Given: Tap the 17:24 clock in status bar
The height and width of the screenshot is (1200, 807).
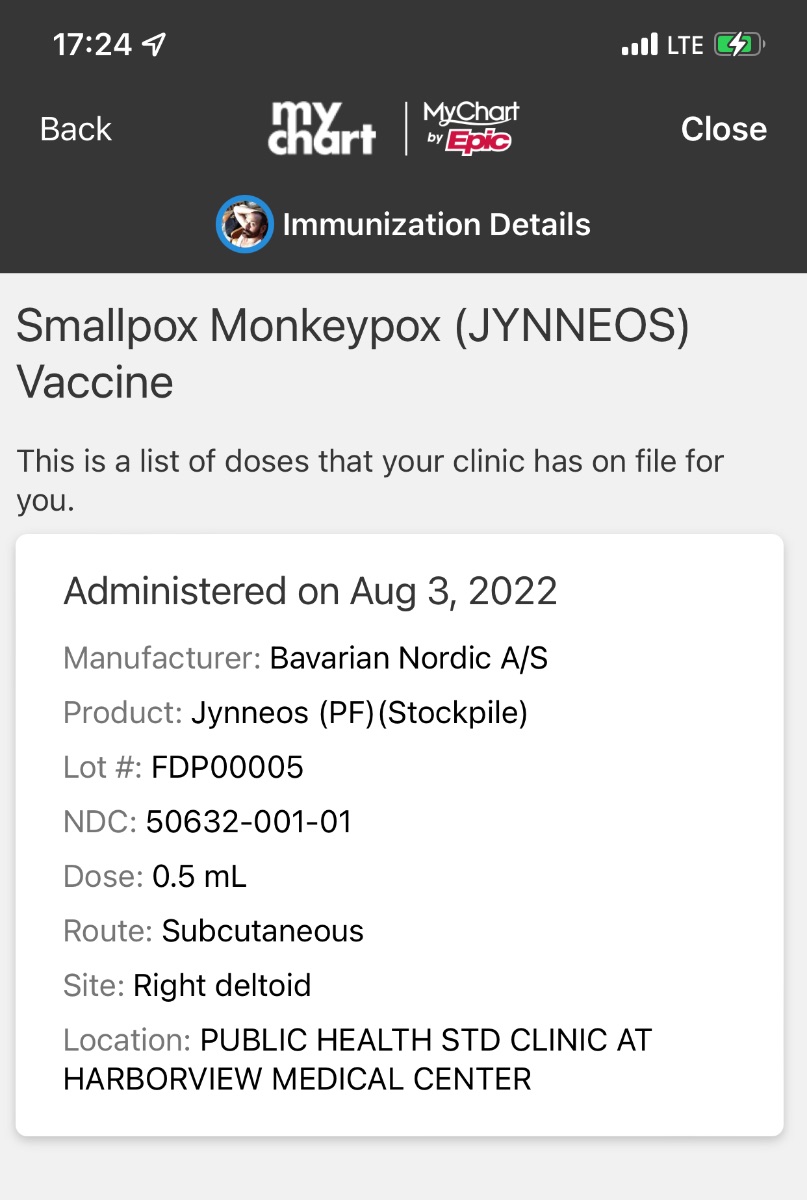Looking at the screenshot, I should (92, 44).
